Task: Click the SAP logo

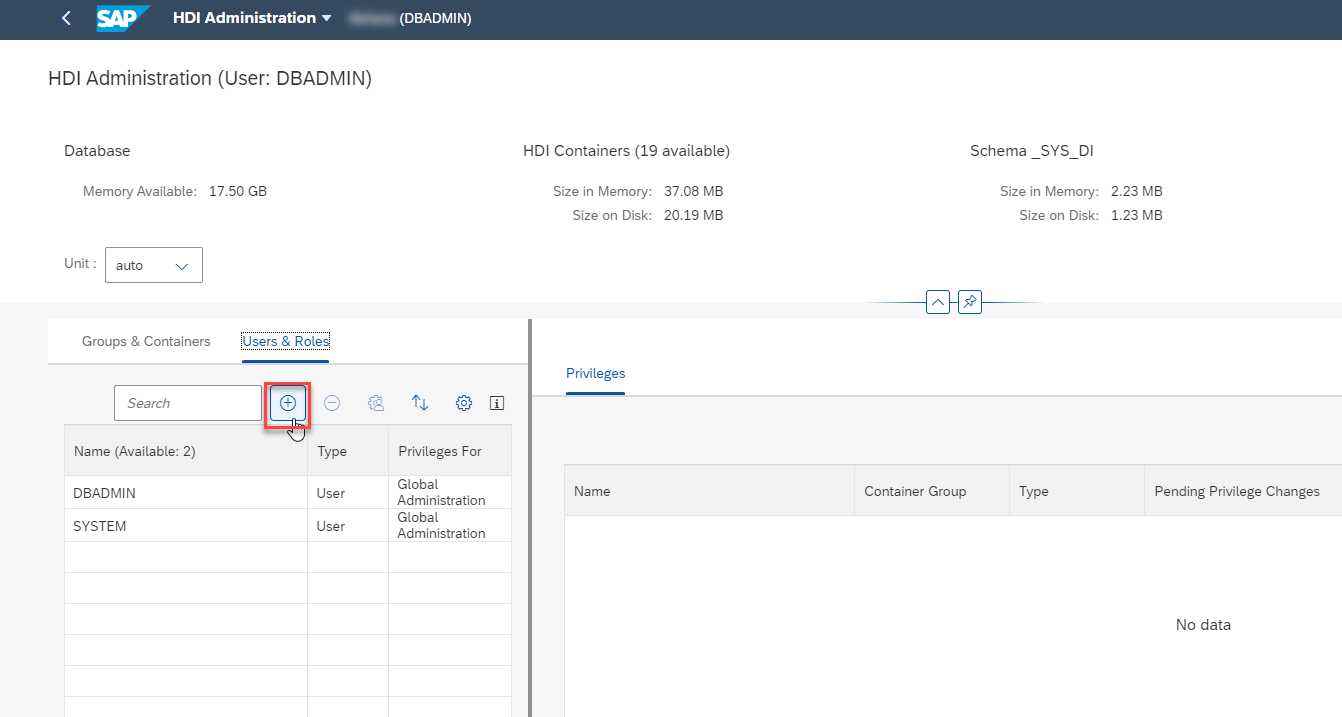Action: click(123, 18)
